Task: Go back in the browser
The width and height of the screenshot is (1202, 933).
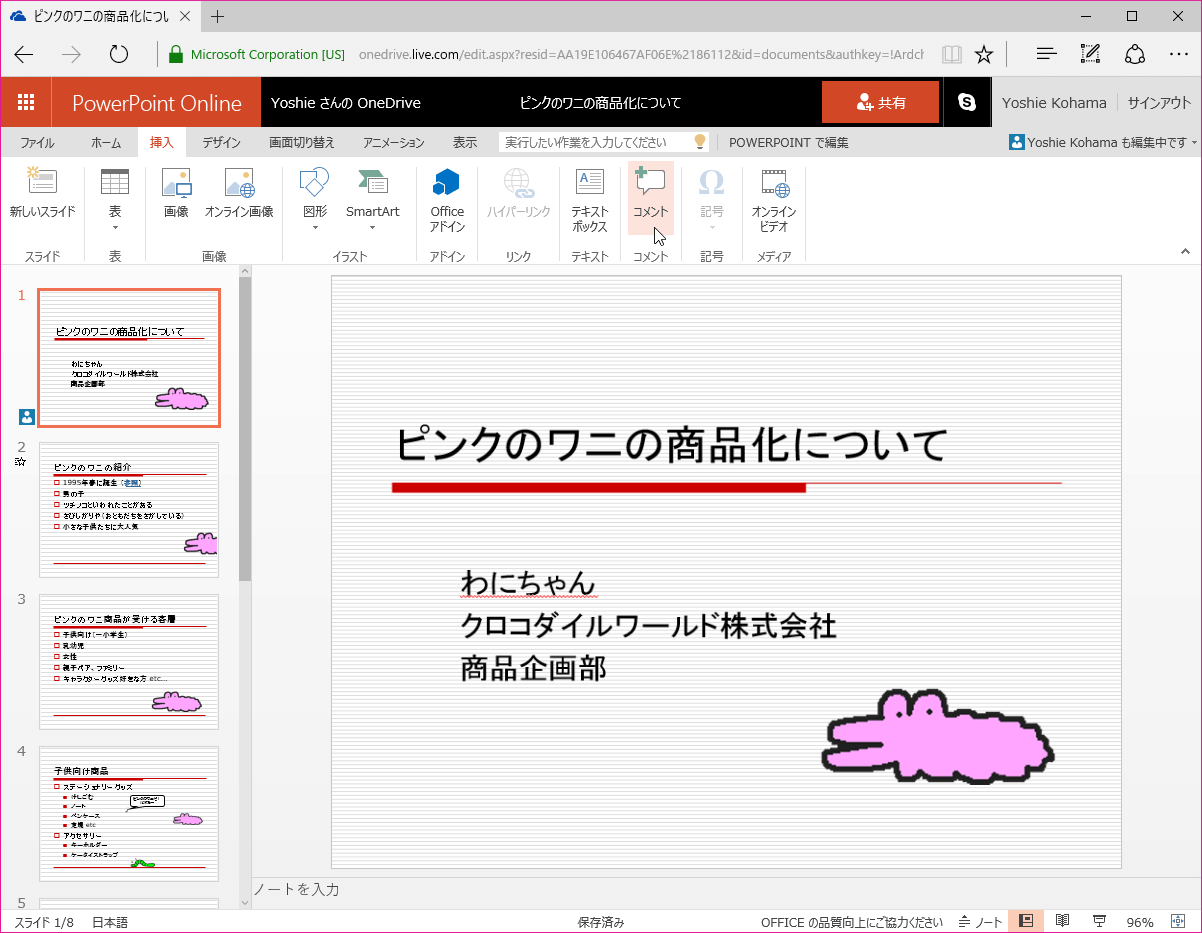Action: pyautogui.click(x=24, y=54)
